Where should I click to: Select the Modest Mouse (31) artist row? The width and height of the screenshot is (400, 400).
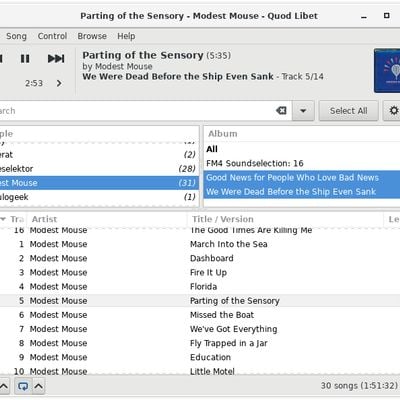click(x=99, y=183)
